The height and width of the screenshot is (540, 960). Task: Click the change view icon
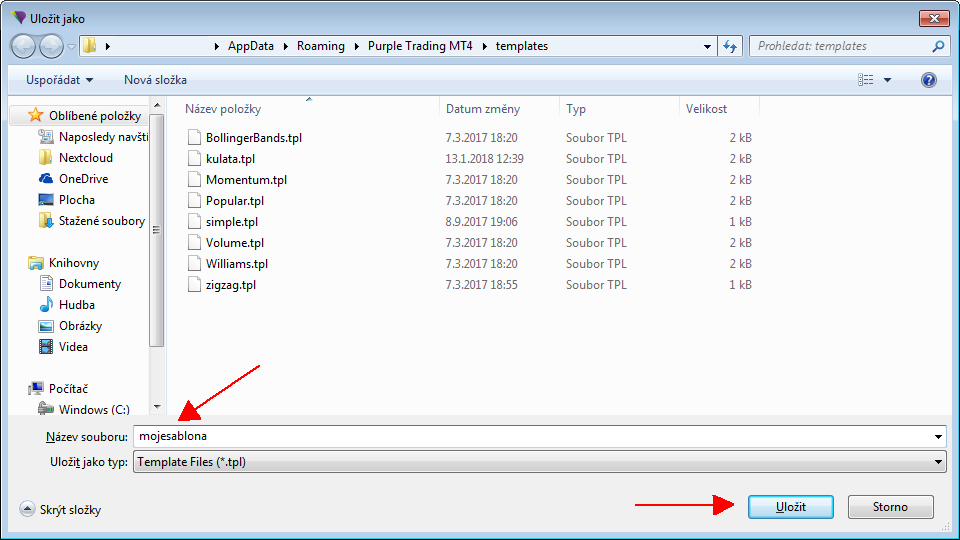tap(865, 80)
